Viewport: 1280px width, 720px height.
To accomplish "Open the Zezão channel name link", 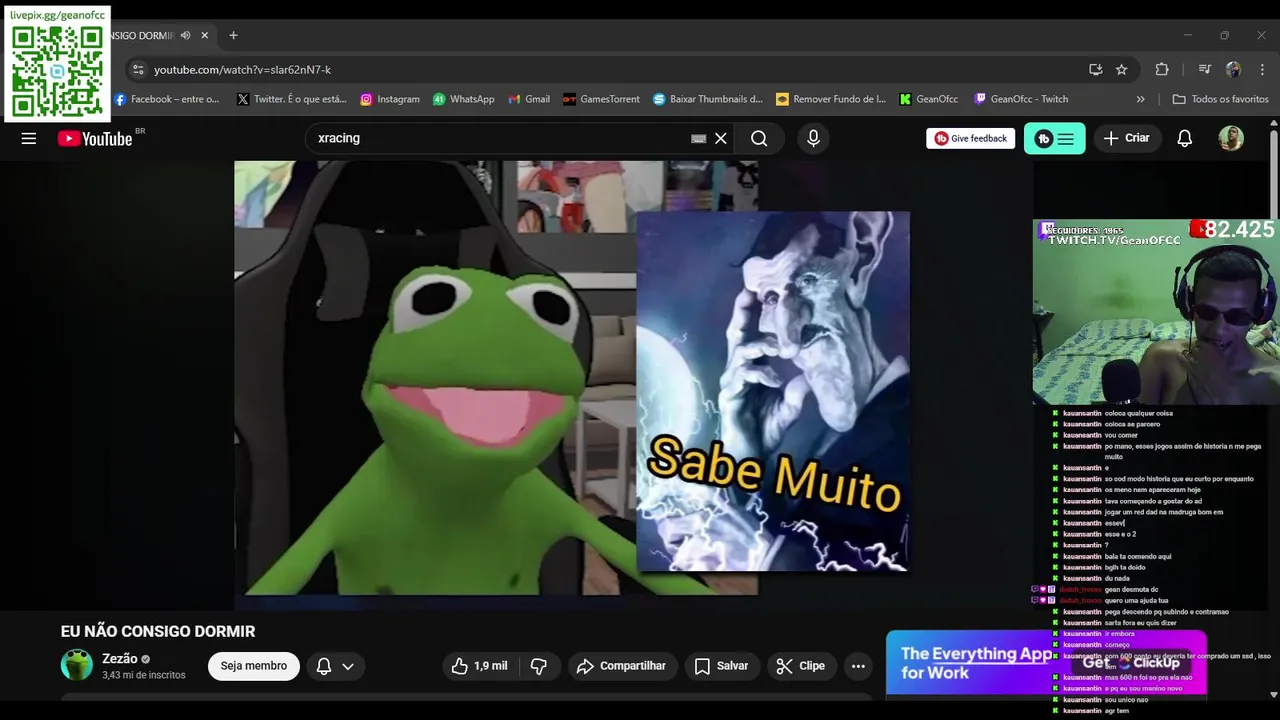I will pyautogui.click(x=120, y=659).
